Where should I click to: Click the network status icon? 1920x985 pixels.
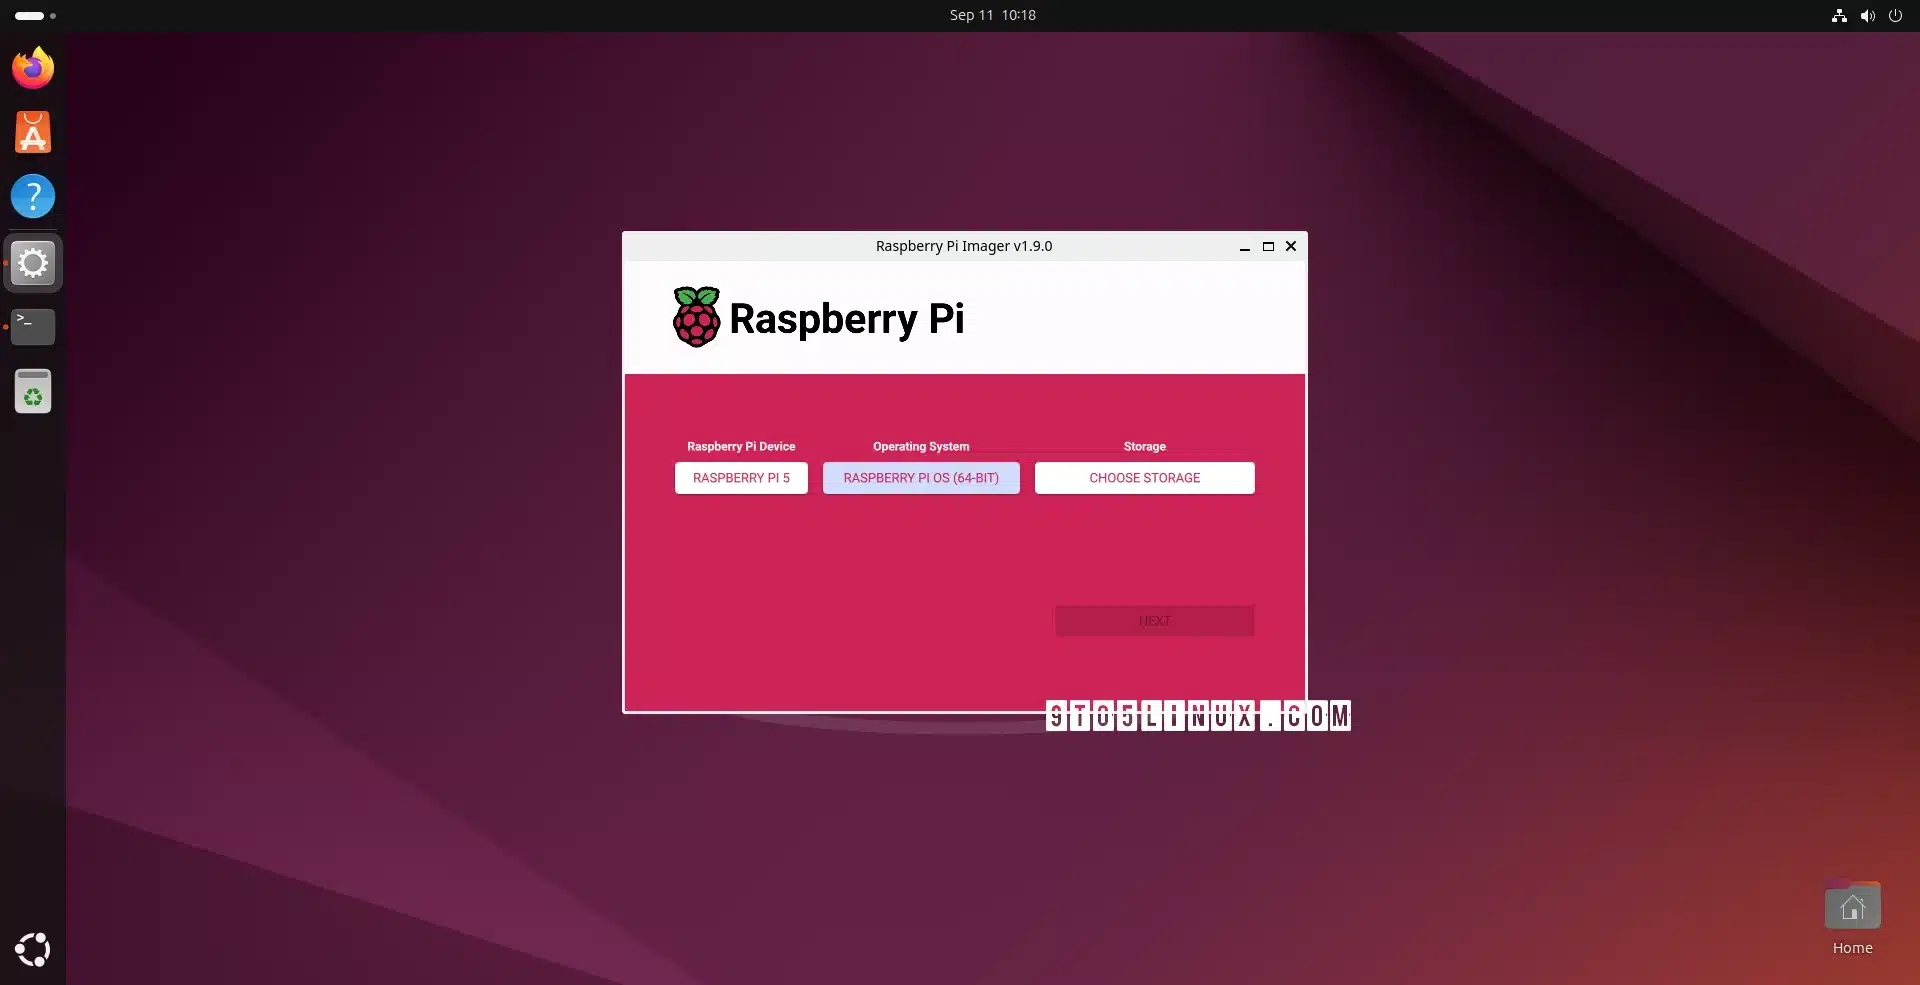pyautogui.click(x=1838, y=15)
